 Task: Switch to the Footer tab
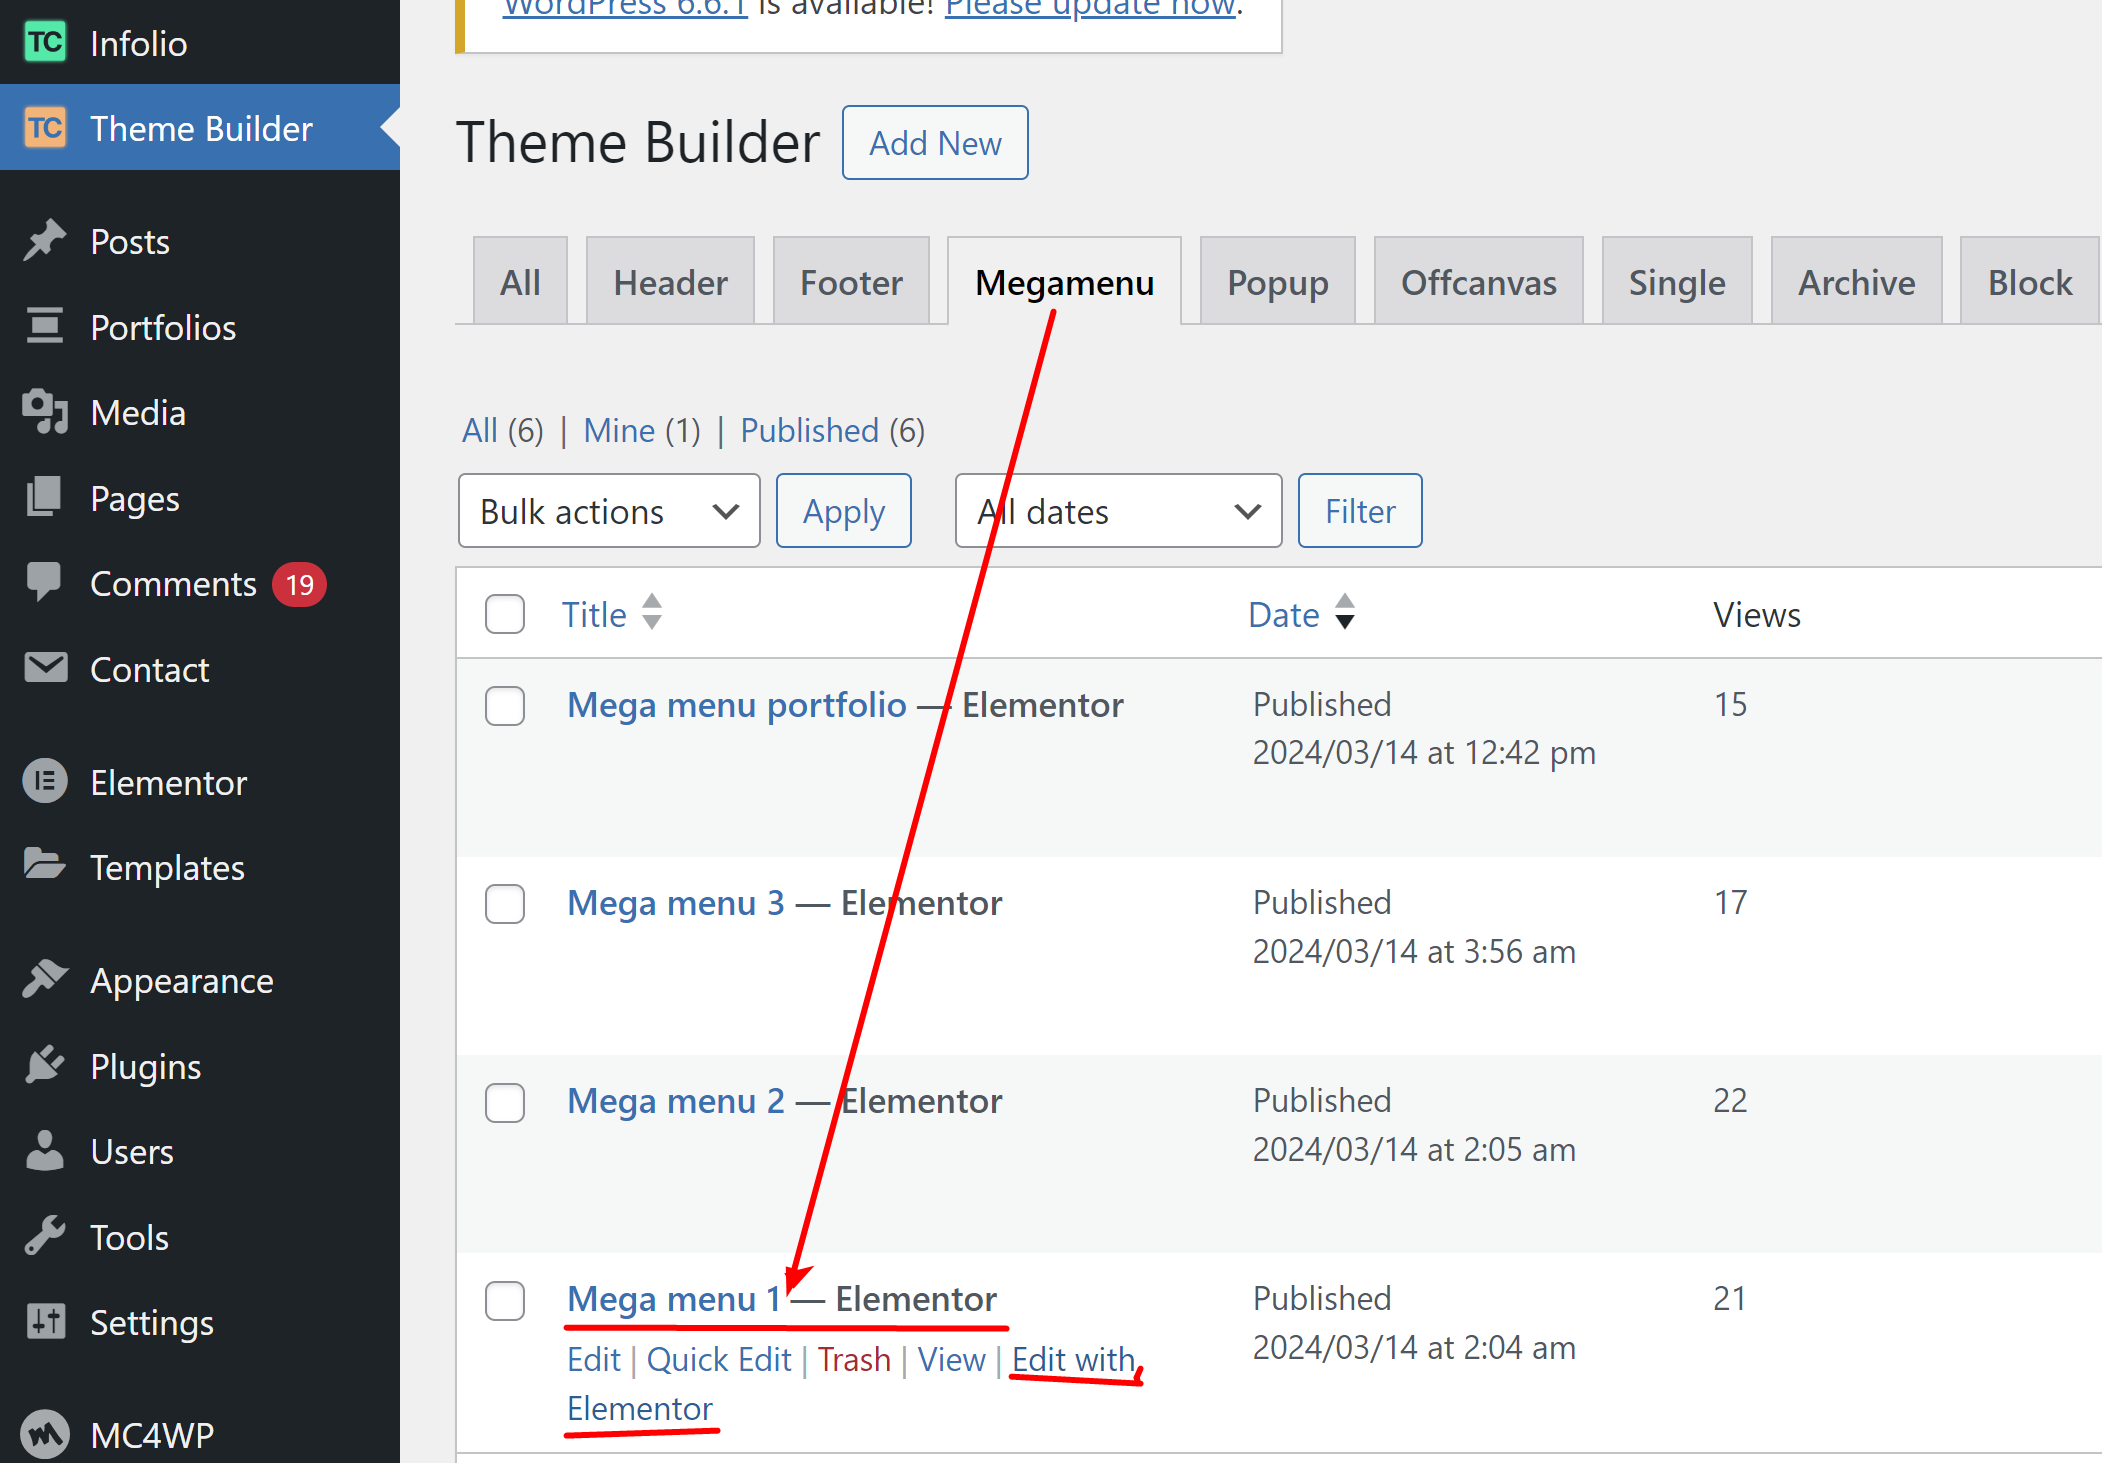851,281
